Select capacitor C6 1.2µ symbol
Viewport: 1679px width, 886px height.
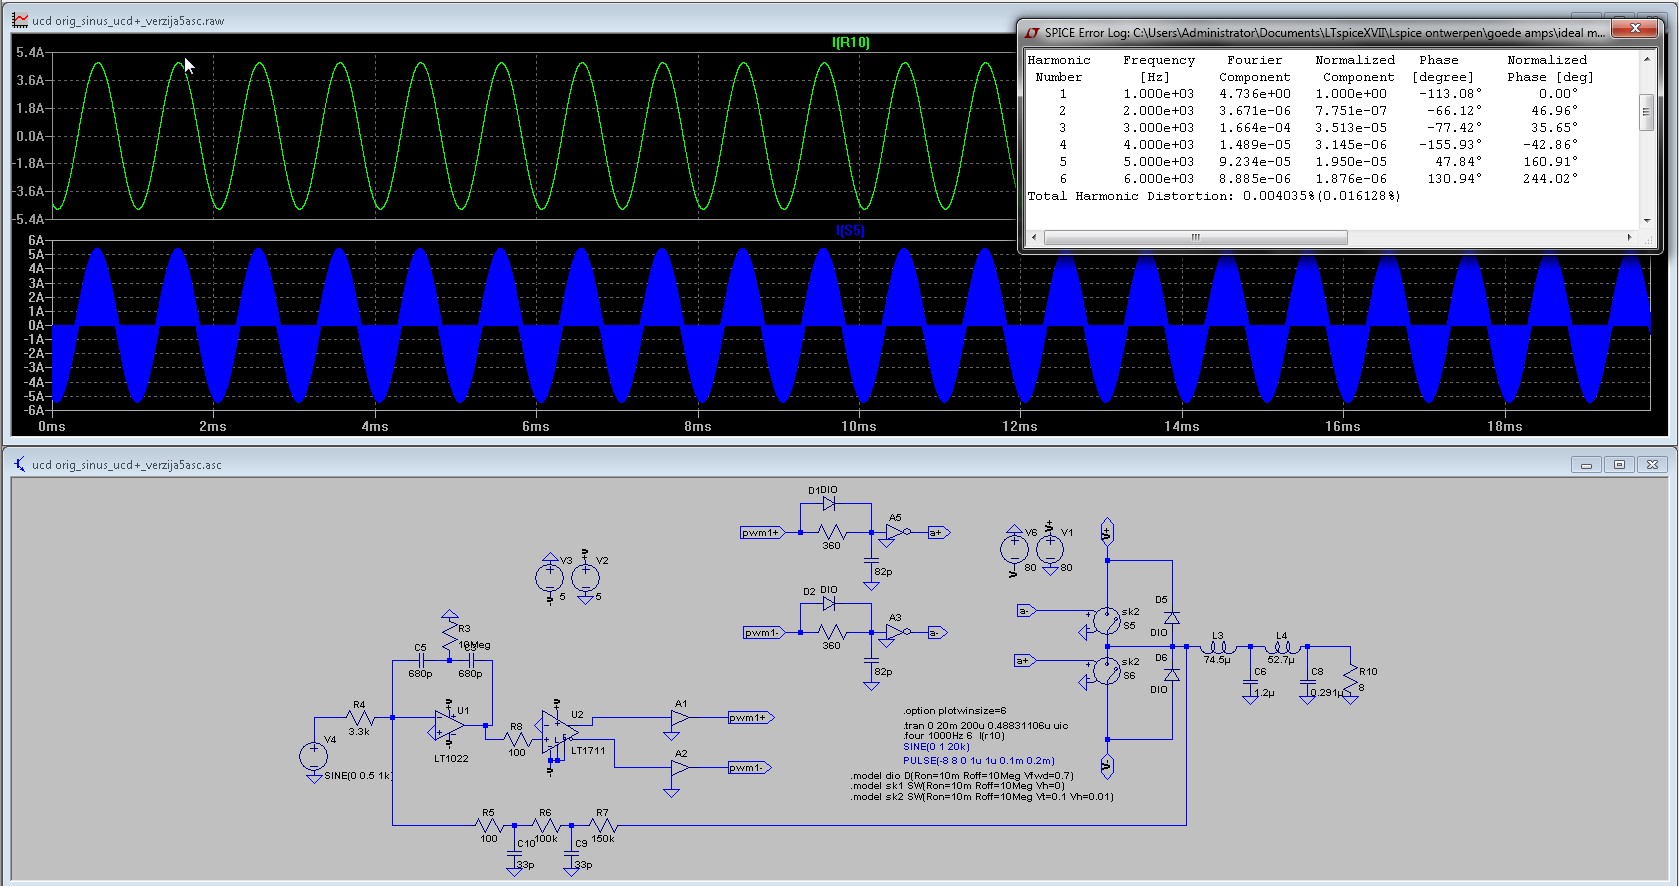1250,683
